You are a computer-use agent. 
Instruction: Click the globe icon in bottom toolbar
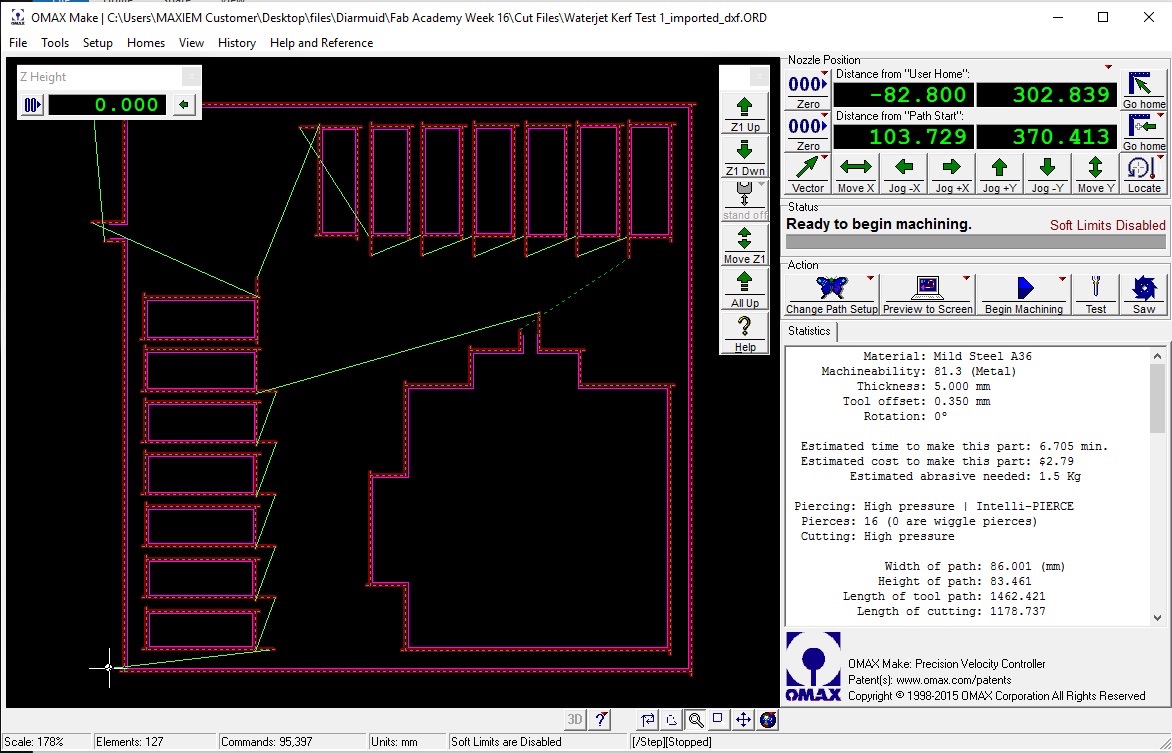point(768,719)
